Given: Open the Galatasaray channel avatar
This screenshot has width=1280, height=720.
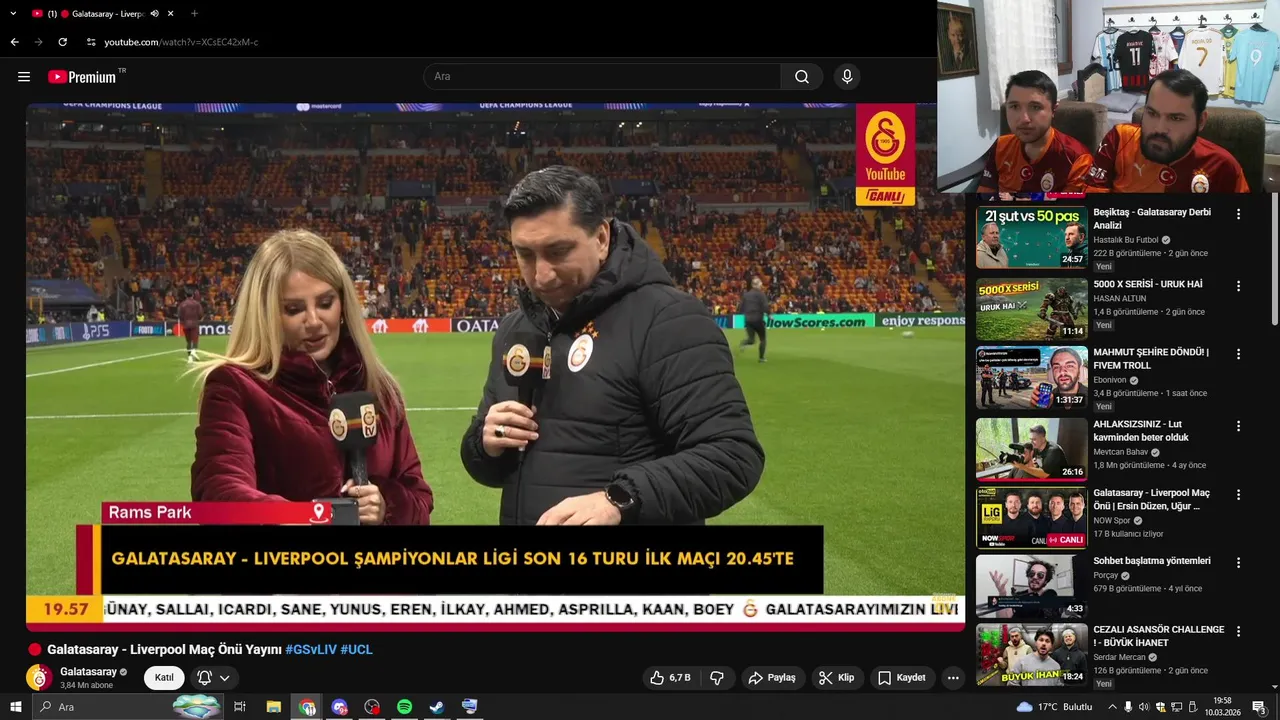Looking at the screenshot, I should pyautogui.click(x=39, y=677).
